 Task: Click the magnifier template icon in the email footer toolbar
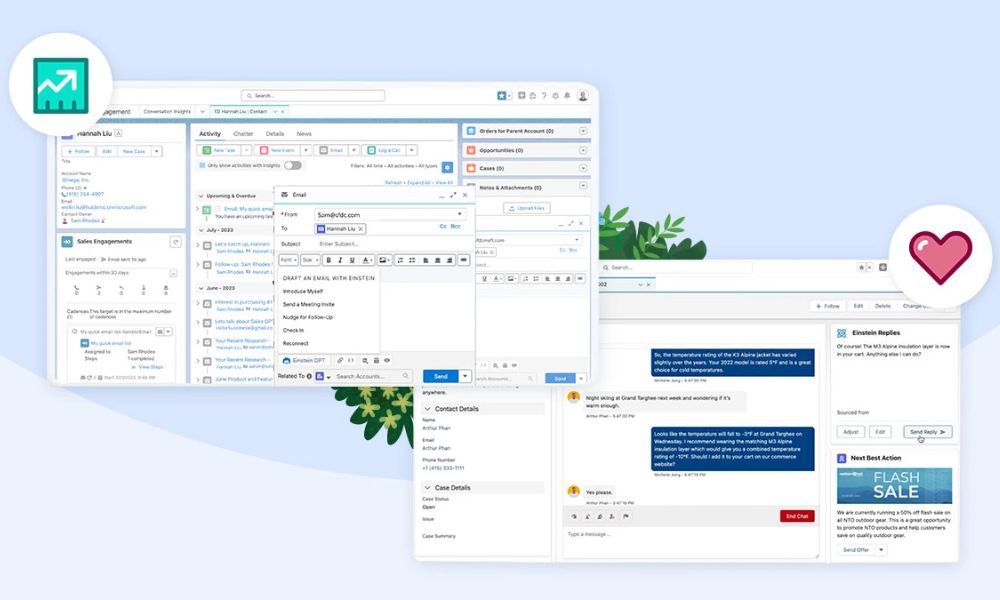(x=365, y=360)
